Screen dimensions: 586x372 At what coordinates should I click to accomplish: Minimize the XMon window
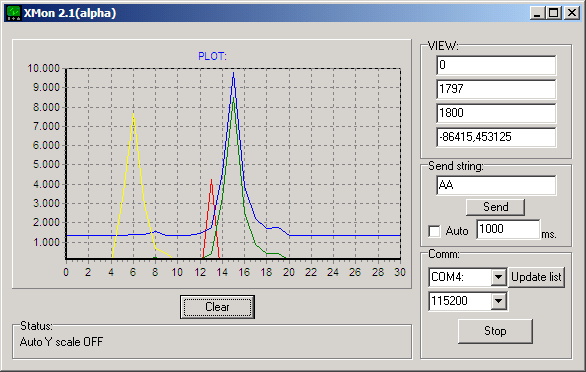coord(537,13)
